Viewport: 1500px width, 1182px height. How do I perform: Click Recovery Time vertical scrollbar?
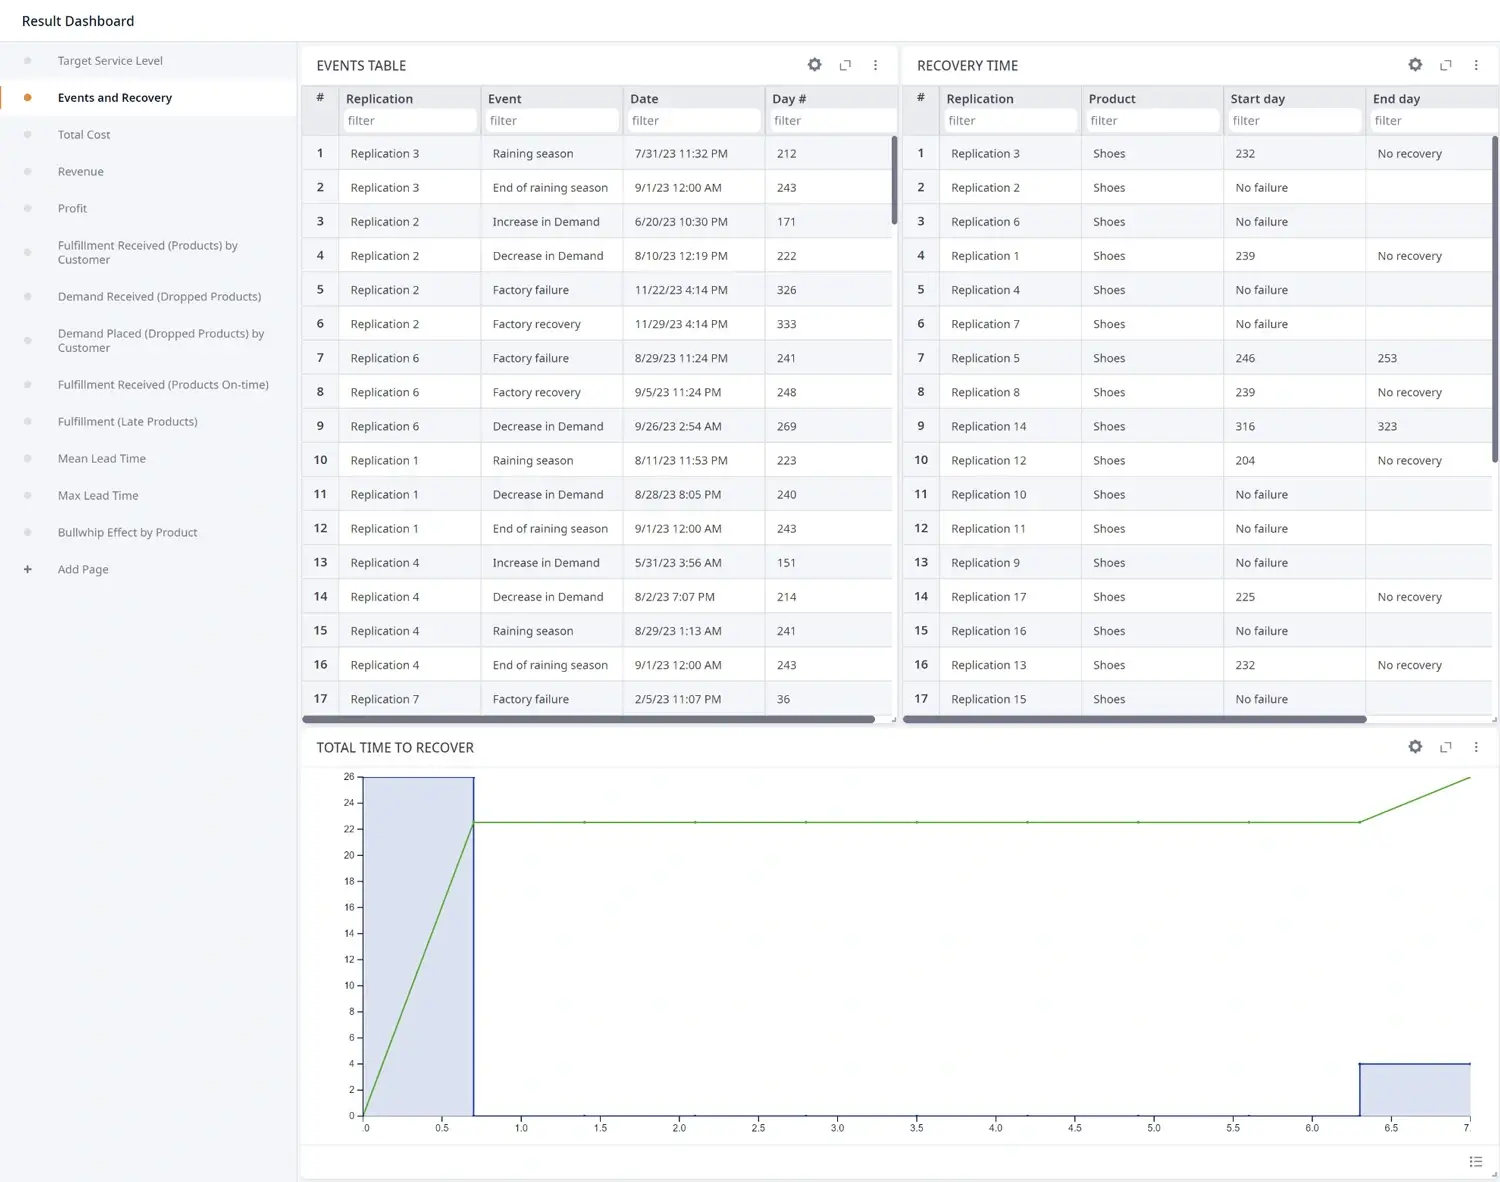click(1495, 300)
